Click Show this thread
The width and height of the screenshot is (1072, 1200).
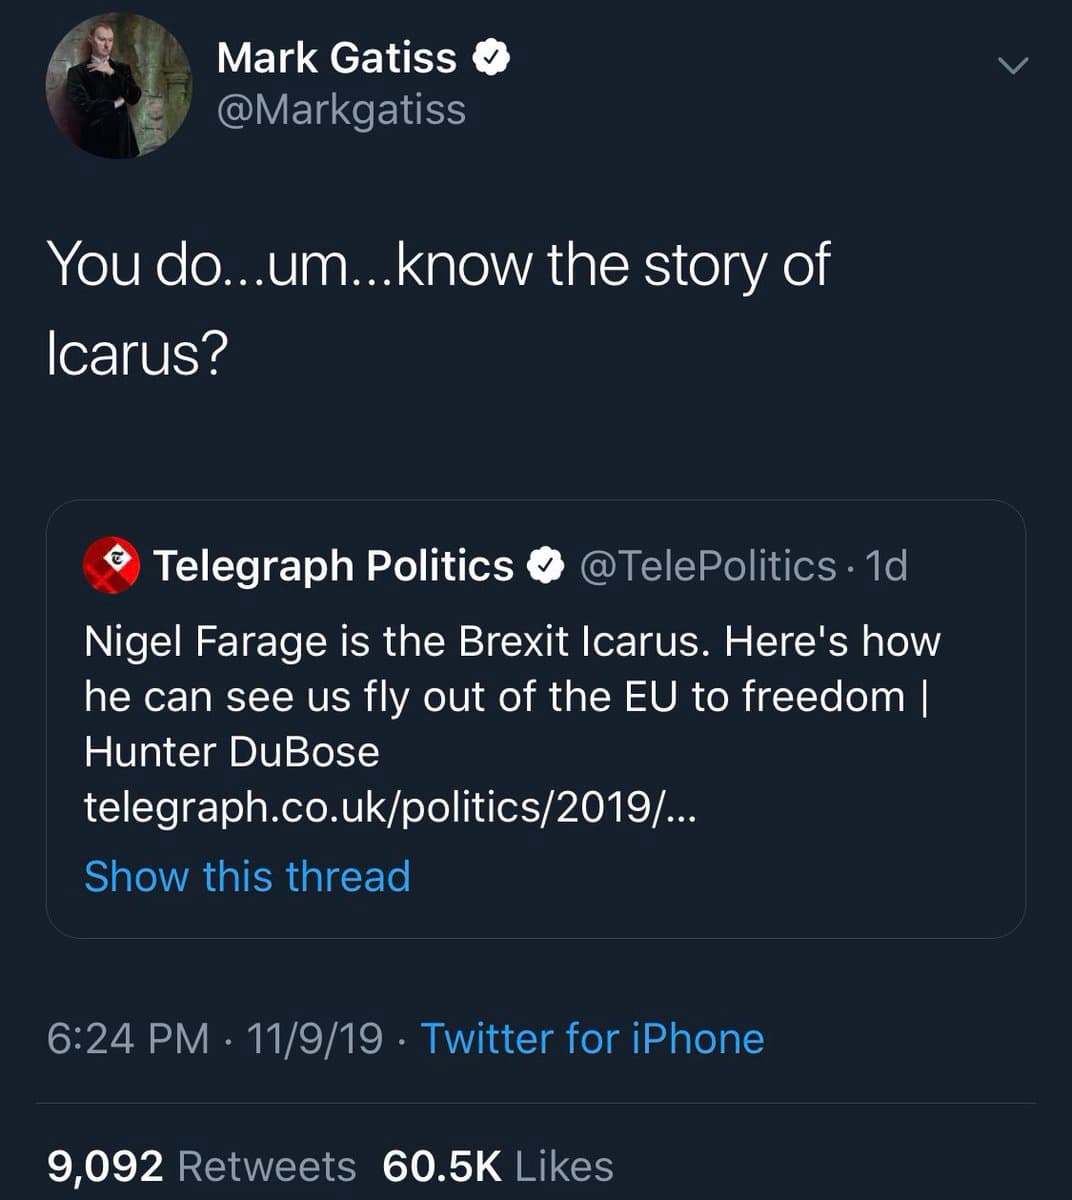point(247,876)
